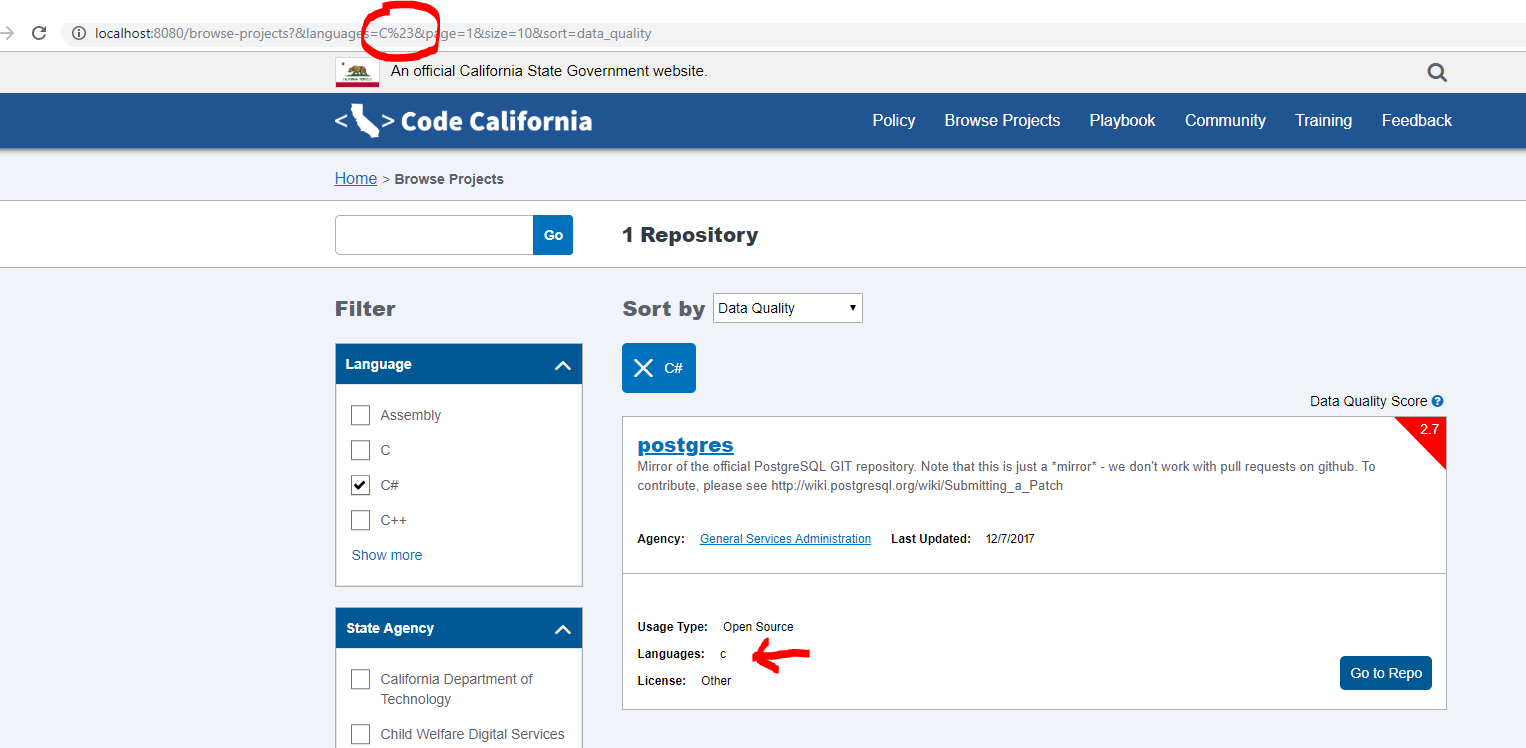Collapse the Language filter panel
The image size is (1526, 748).
(563, 365)
